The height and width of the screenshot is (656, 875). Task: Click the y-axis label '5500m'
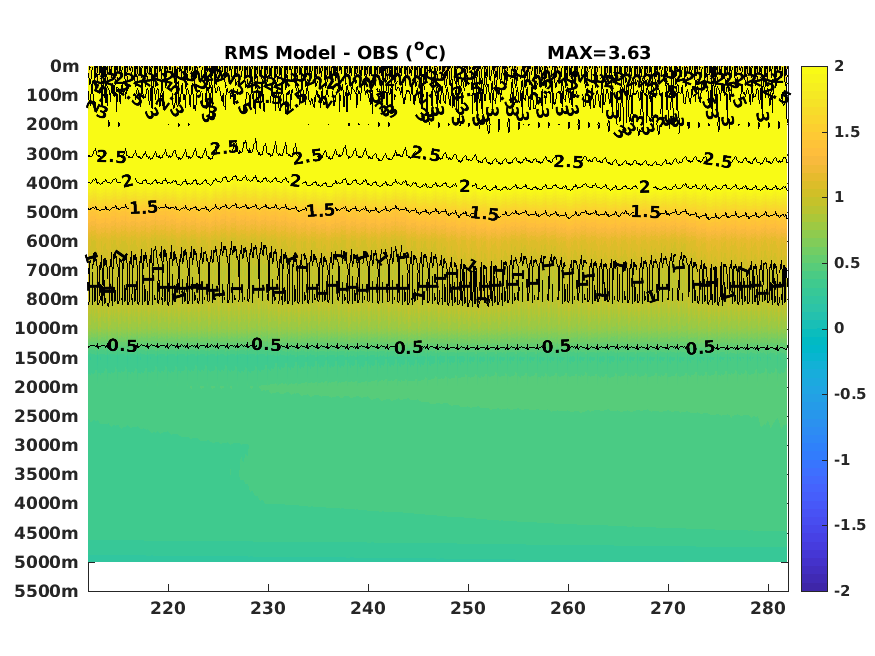[47, 591]
